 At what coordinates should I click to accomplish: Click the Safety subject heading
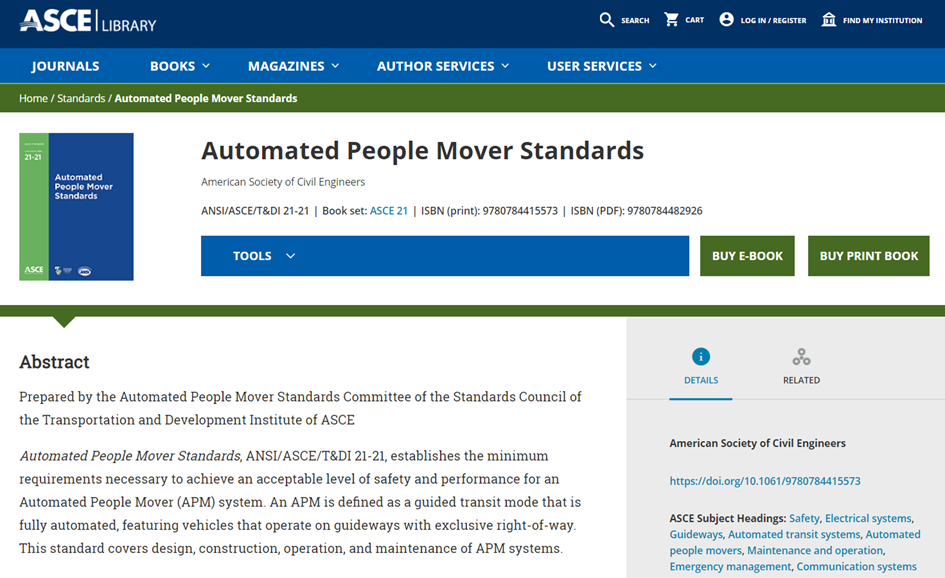click(x=804, y=518)
